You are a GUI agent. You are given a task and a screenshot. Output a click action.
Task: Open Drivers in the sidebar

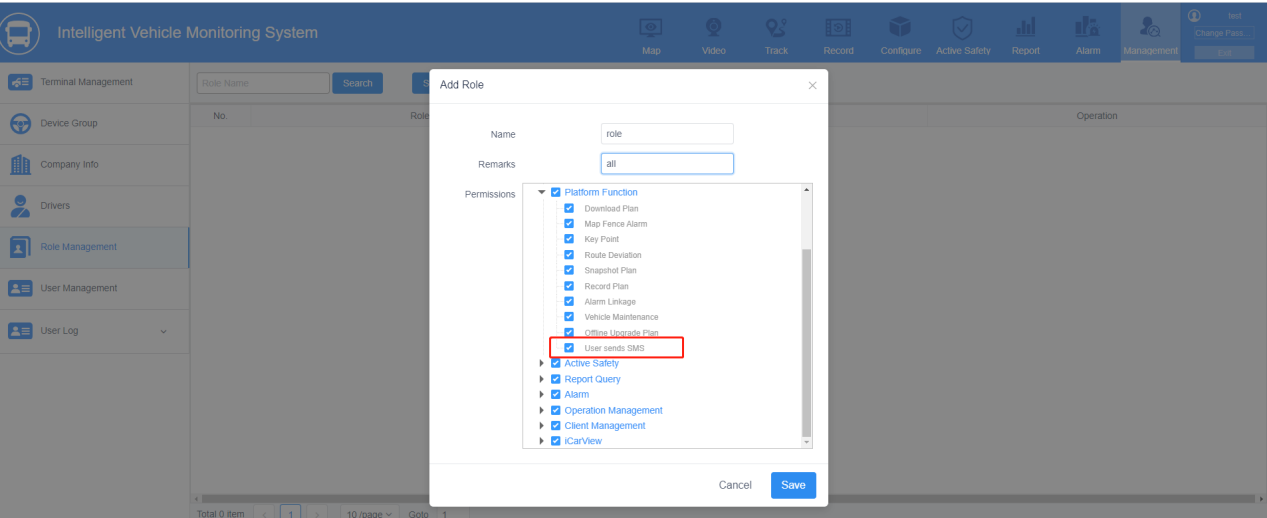pos(94,205)
